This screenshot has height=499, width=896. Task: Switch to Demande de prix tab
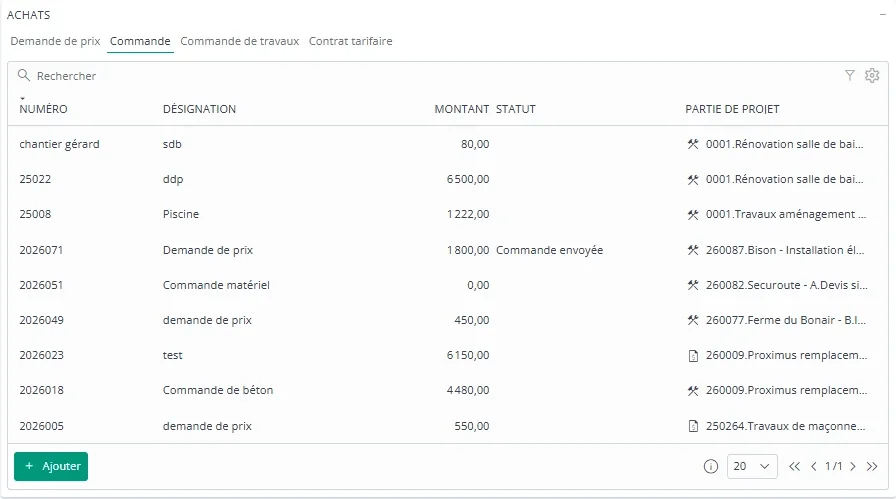tap(55, 41)
